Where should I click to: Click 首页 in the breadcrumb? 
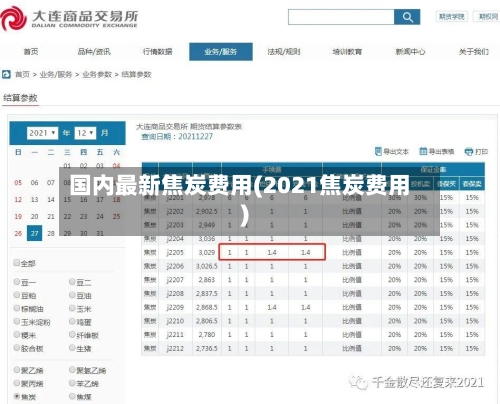(22, 74)
